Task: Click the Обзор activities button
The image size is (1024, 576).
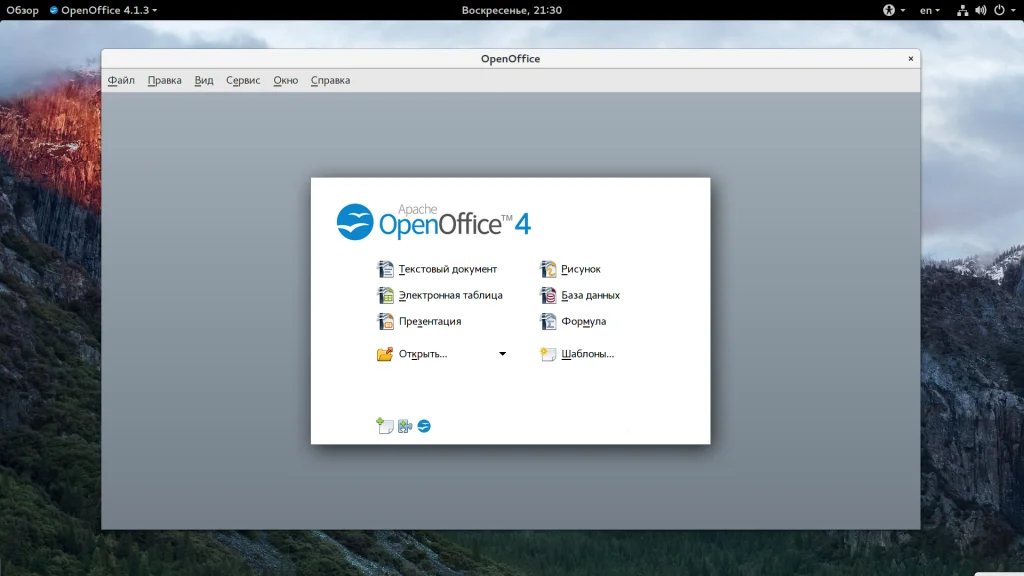Action: click(x=22, y=10)
